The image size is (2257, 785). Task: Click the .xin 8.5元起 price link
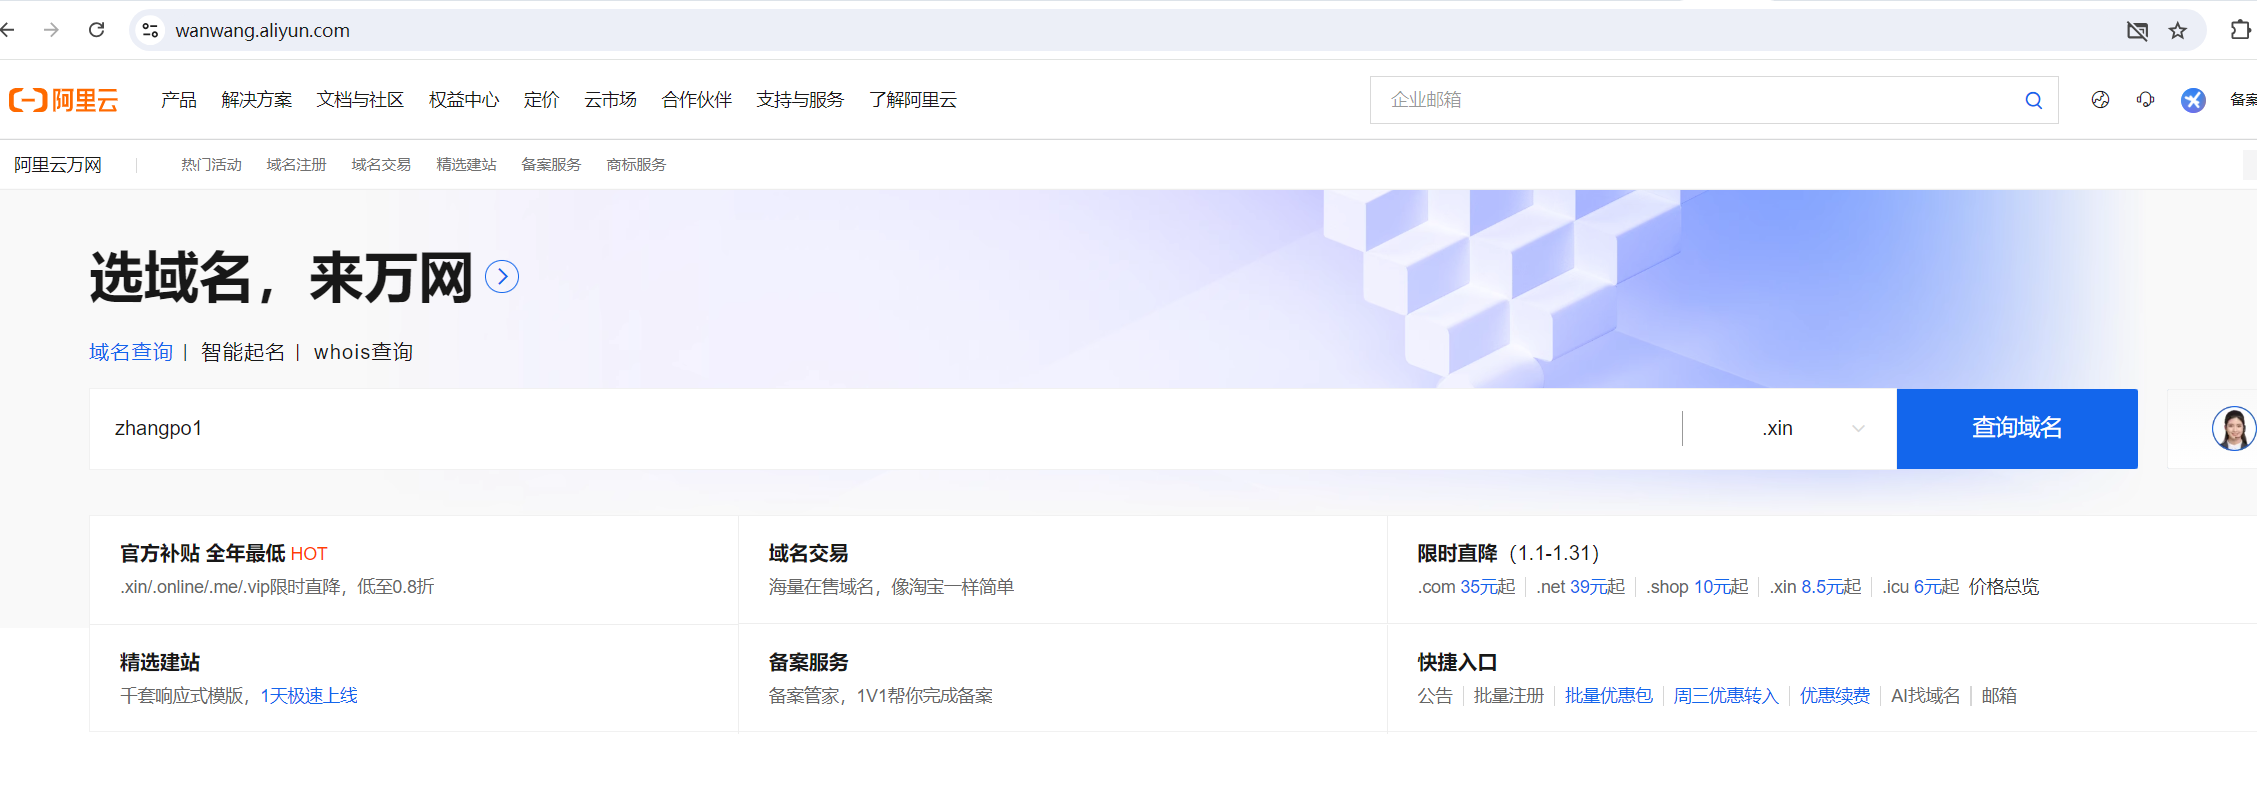pyautogui.click(x=1815, y=587)
